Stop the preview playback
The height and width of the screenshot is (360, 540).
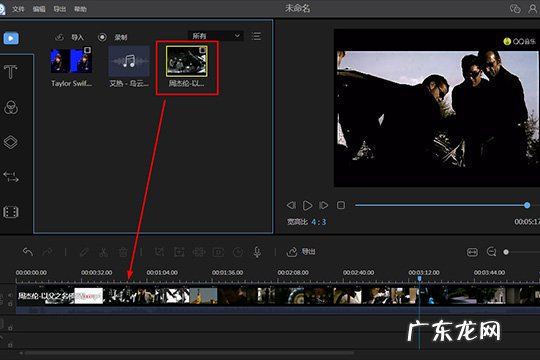click(x=341, y=205)
